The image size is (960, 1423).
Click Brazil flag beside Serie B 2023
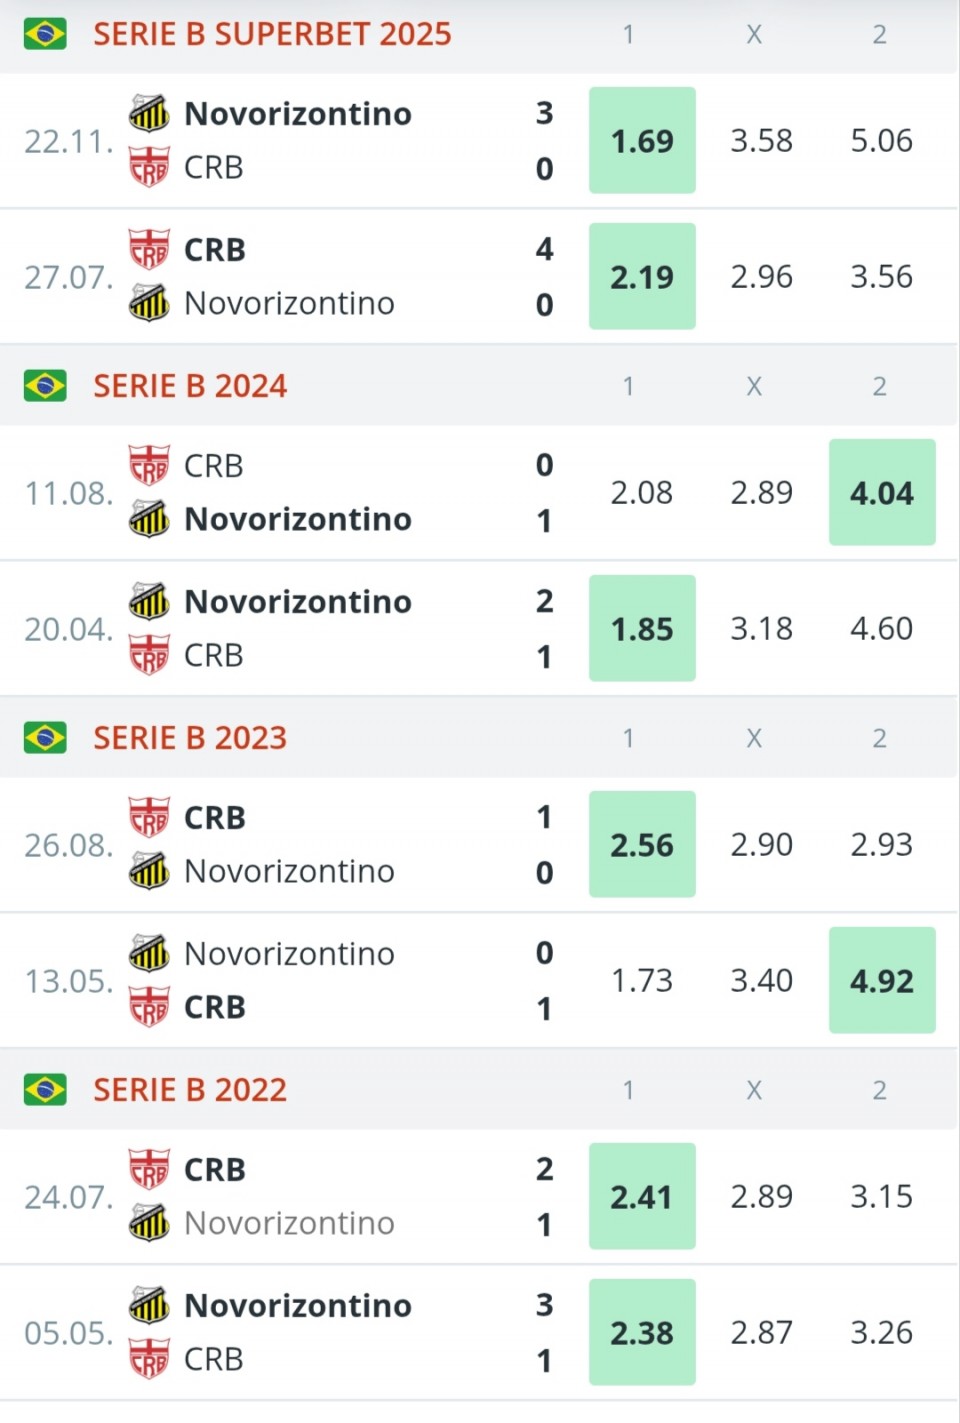[45, 738]
